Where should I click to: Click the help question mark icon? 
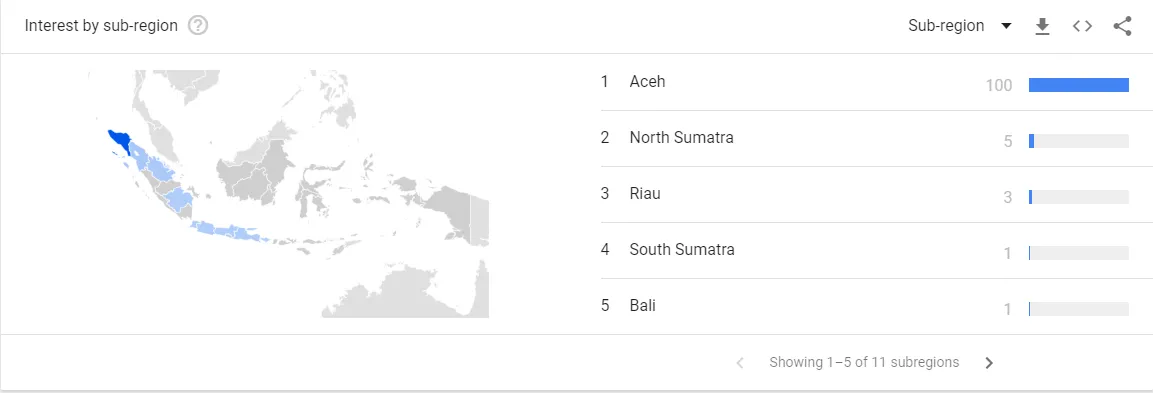pos(198,26)
